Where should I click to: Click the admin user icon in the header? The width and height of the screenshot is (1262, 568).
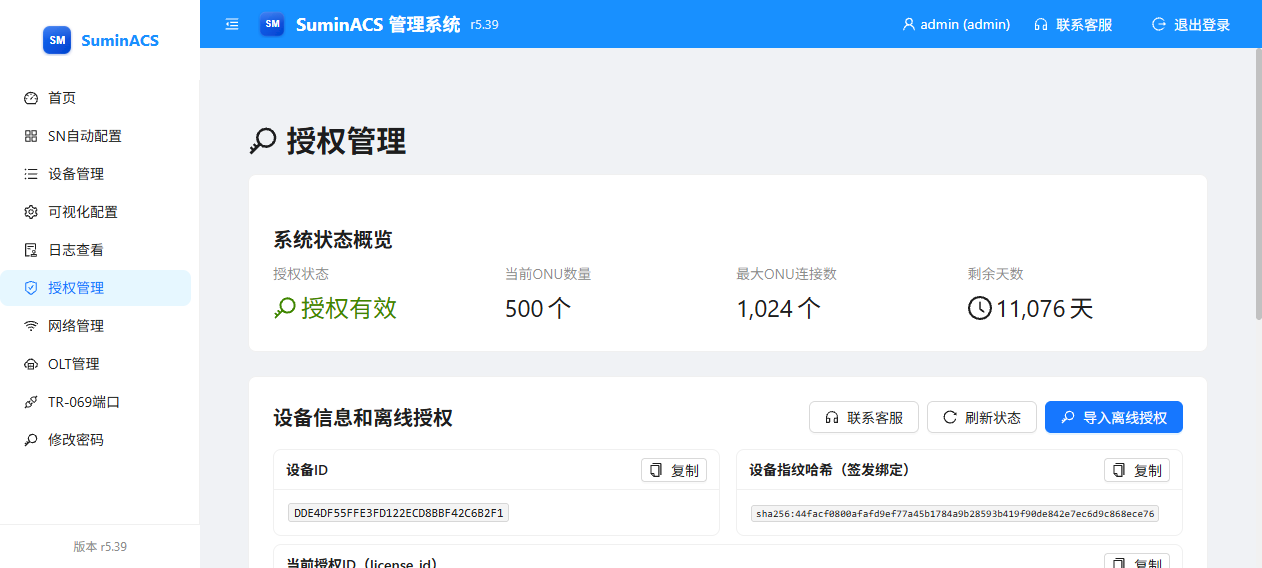pos(909,24)
